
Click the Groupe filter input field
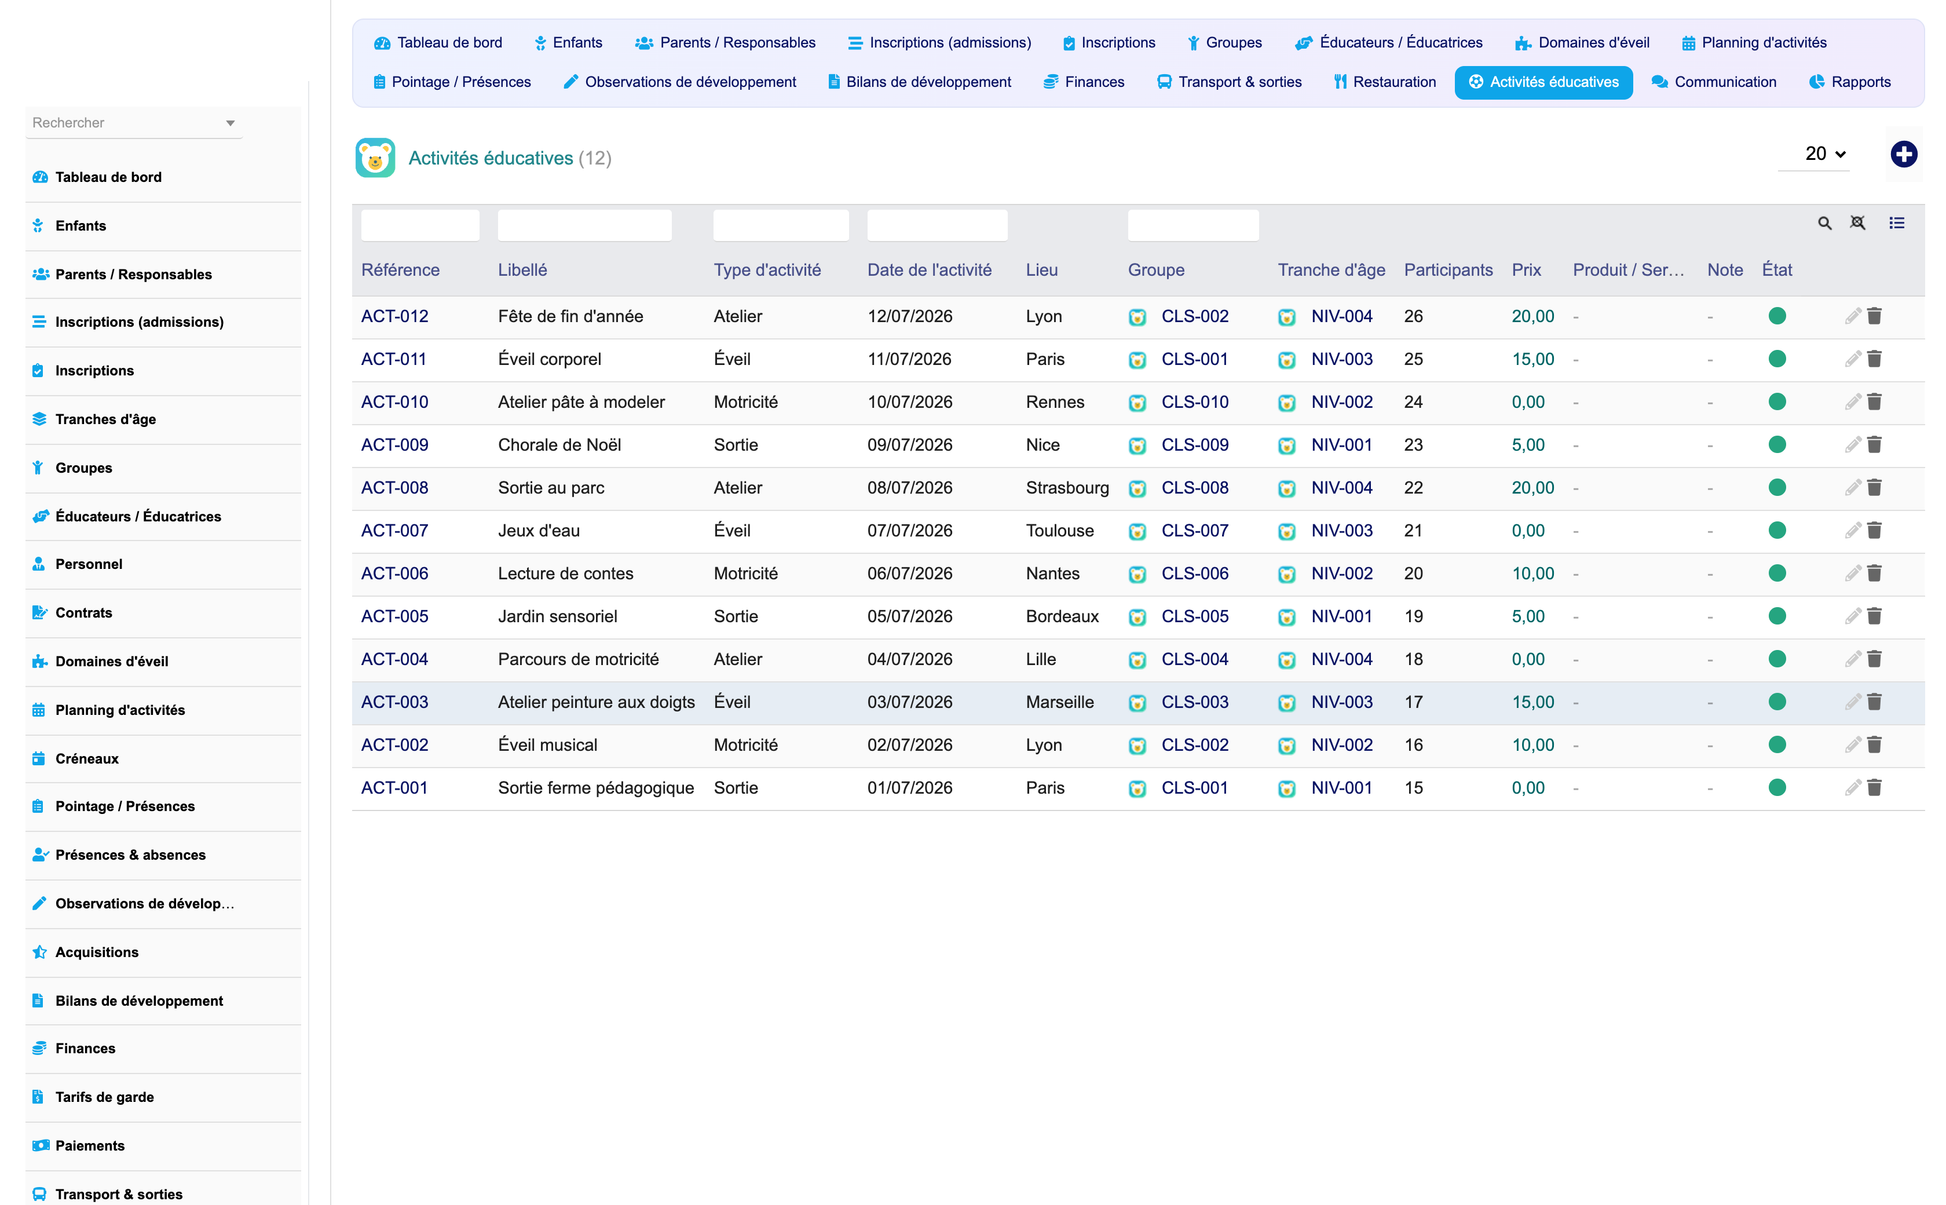[1193, 225]
